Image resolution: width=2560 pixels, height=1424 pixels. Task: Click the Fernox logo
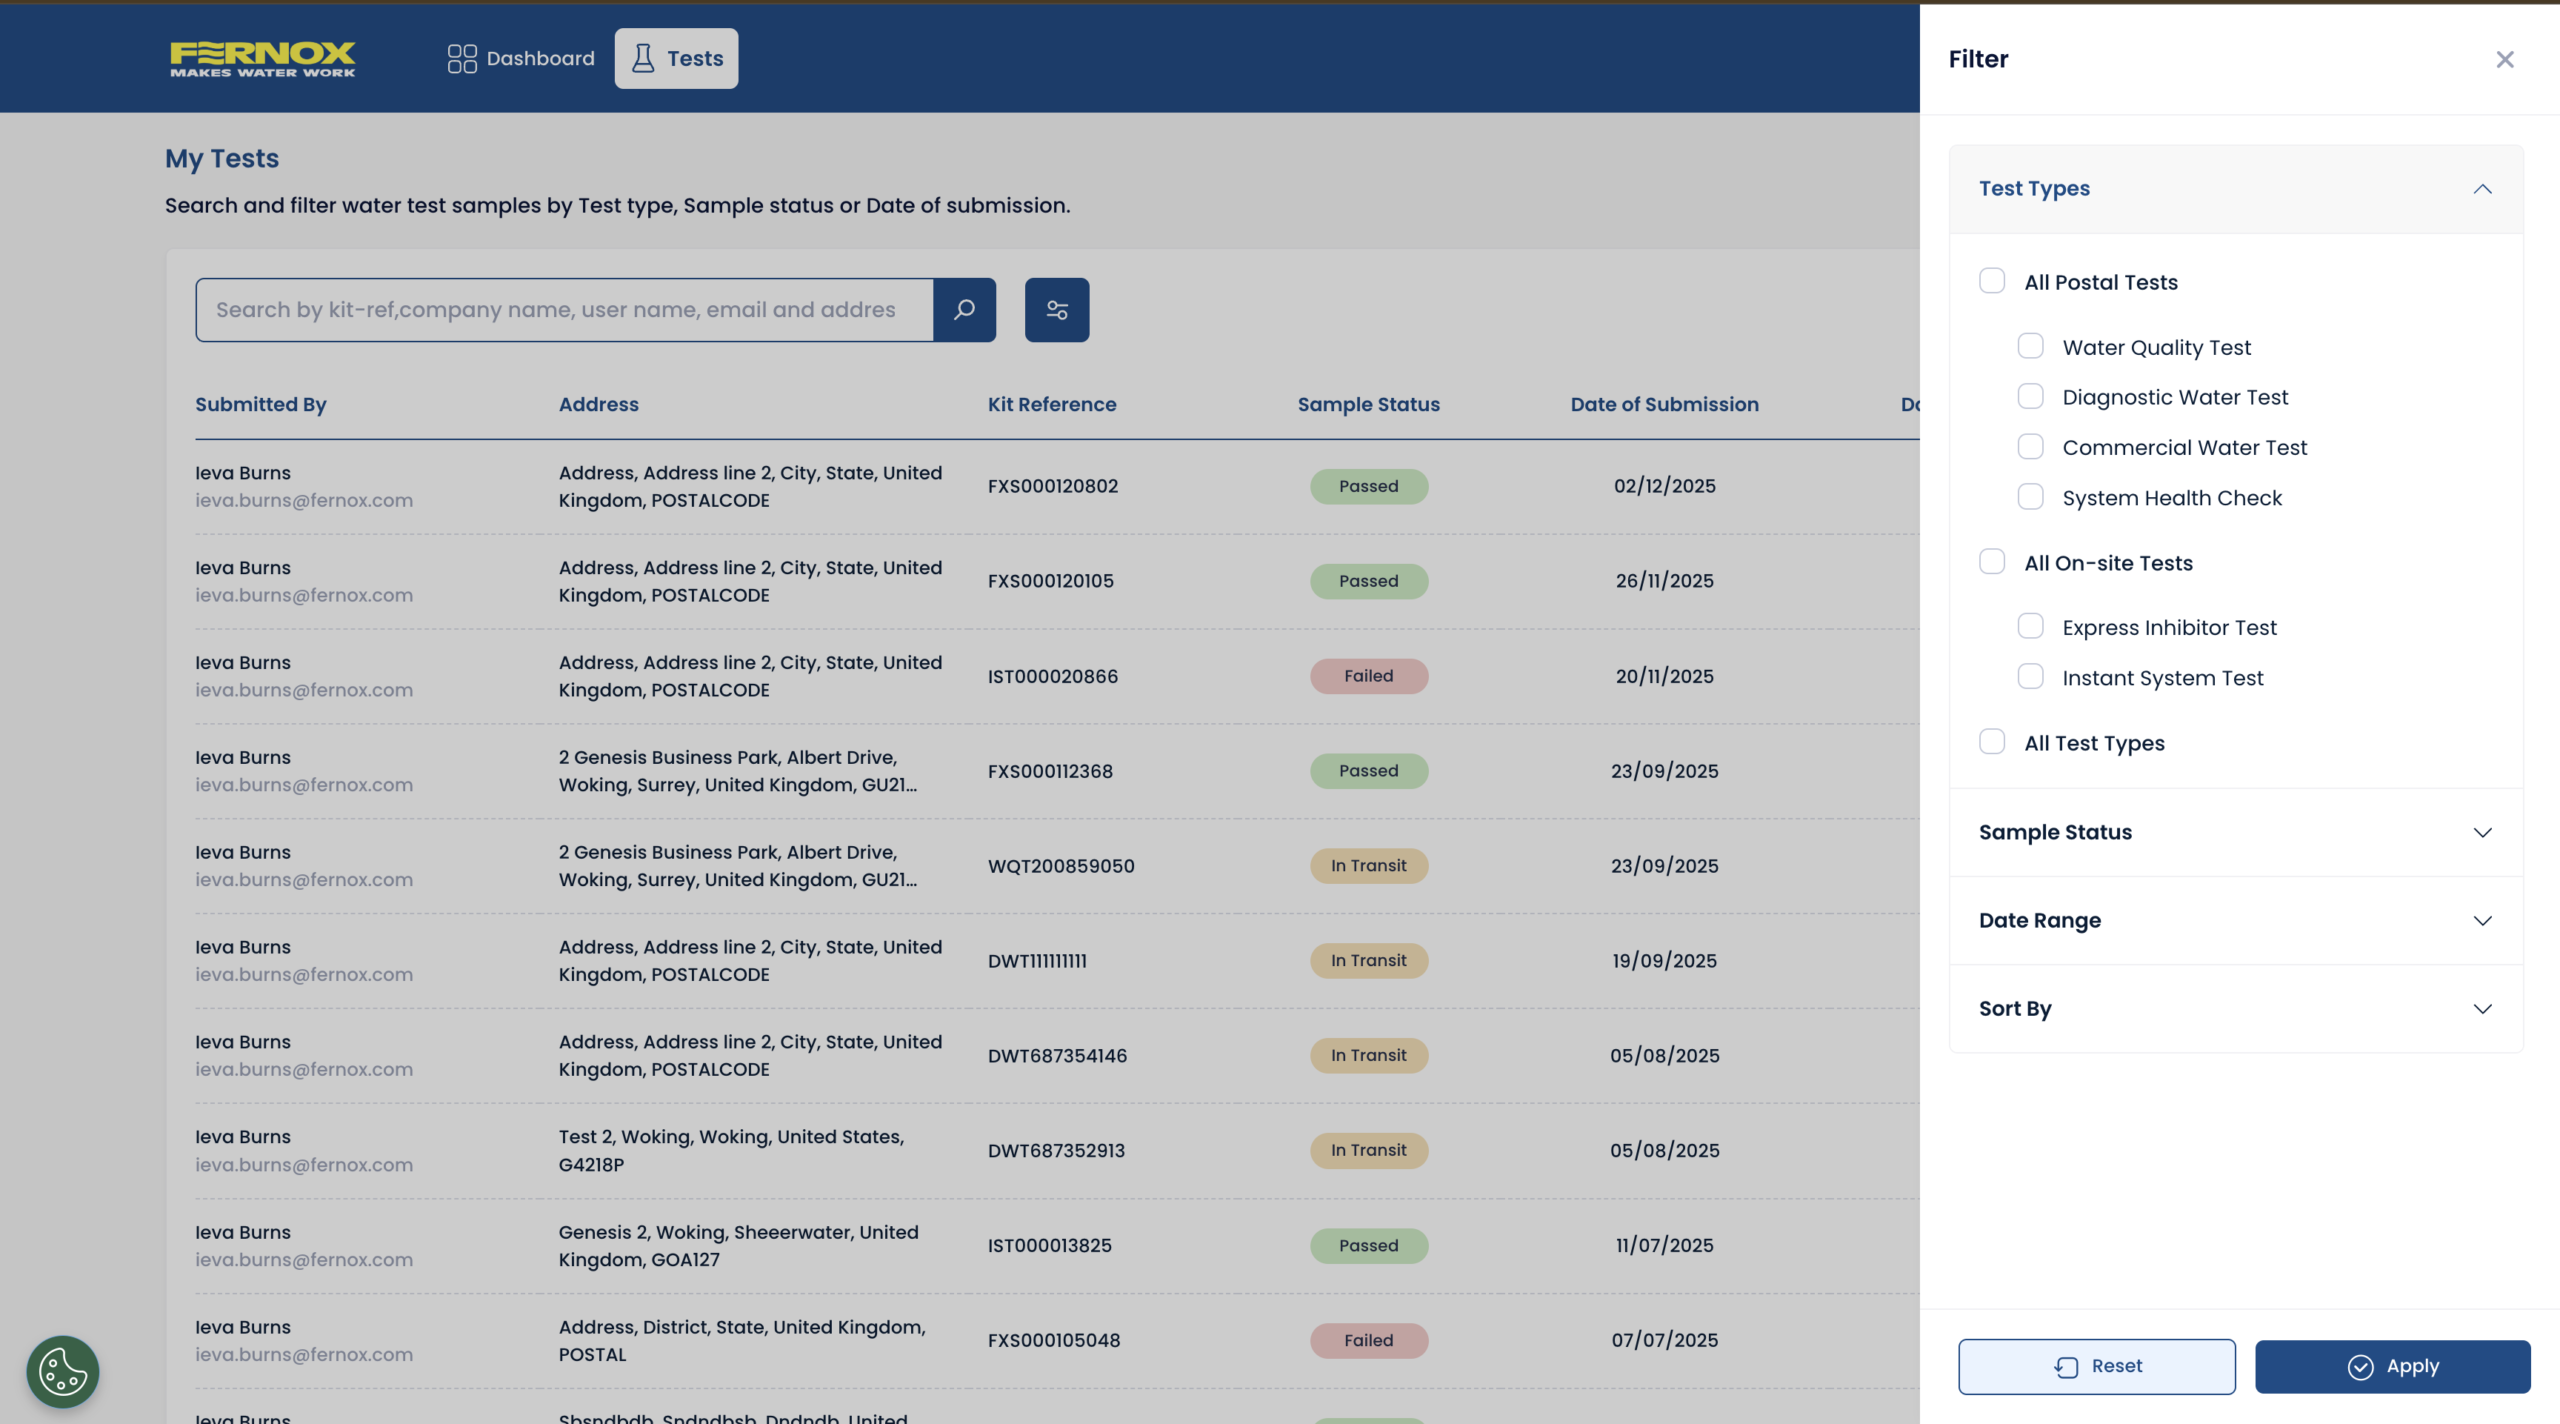pos(263,59)
